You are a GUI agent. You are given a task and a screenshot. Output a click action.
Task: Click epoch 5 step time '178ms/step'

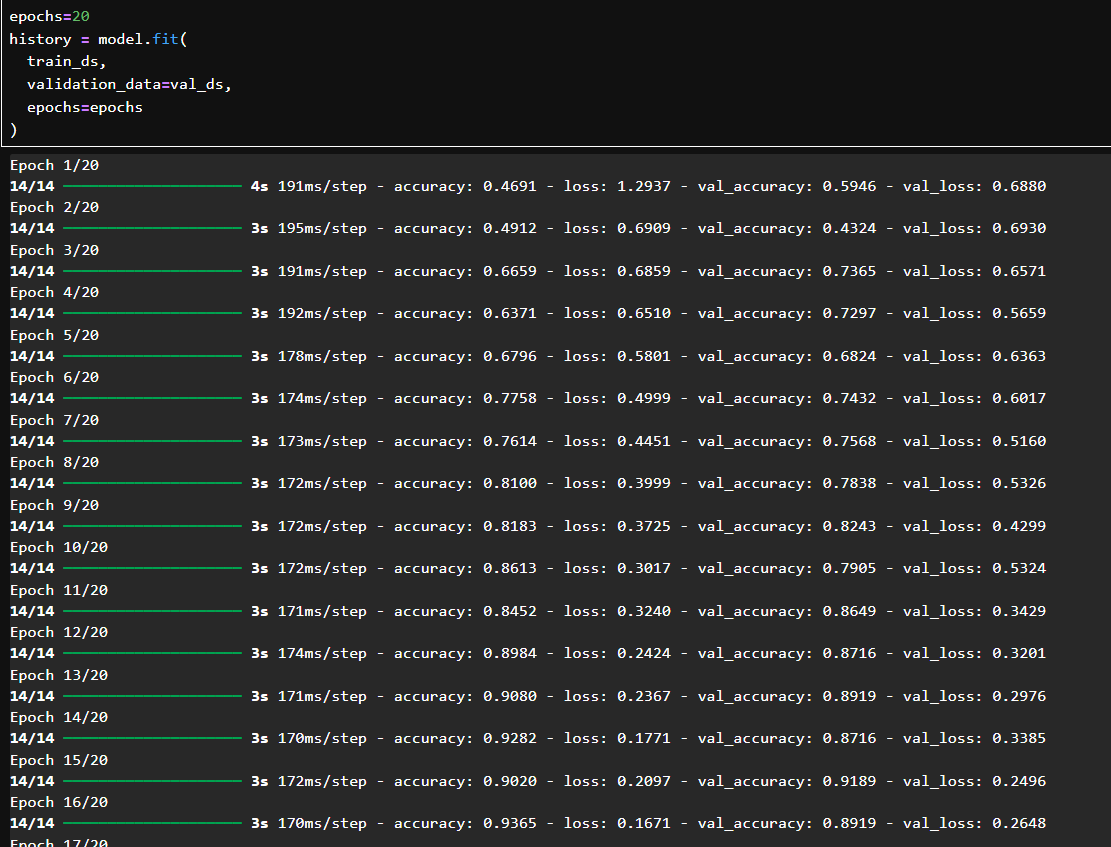pyautogui.click(x=322, y=357)
